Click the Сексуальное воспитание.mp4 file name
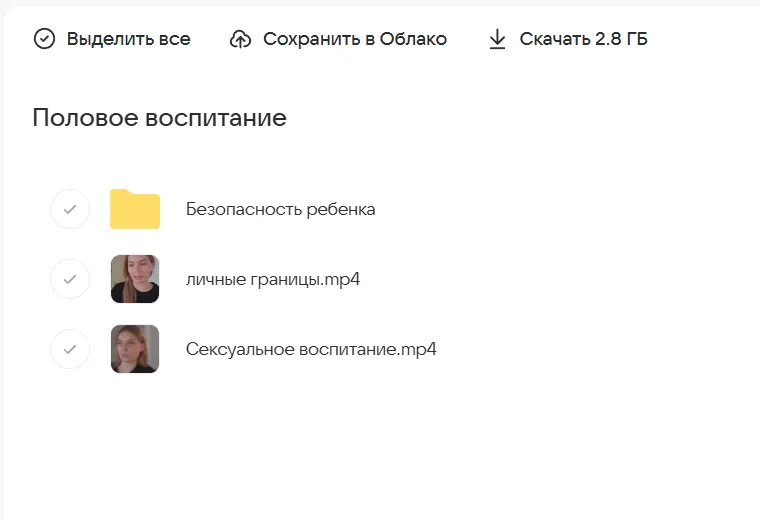This screenshot has width=760, height=520. [311, 349]
